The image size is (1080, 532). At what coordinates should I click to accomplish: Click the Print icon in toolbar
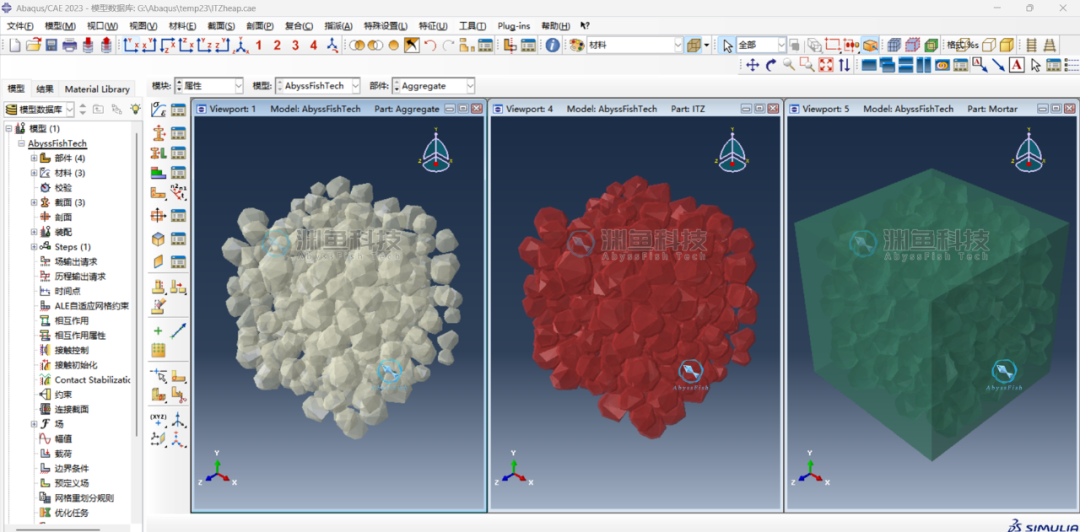[69, 45]
